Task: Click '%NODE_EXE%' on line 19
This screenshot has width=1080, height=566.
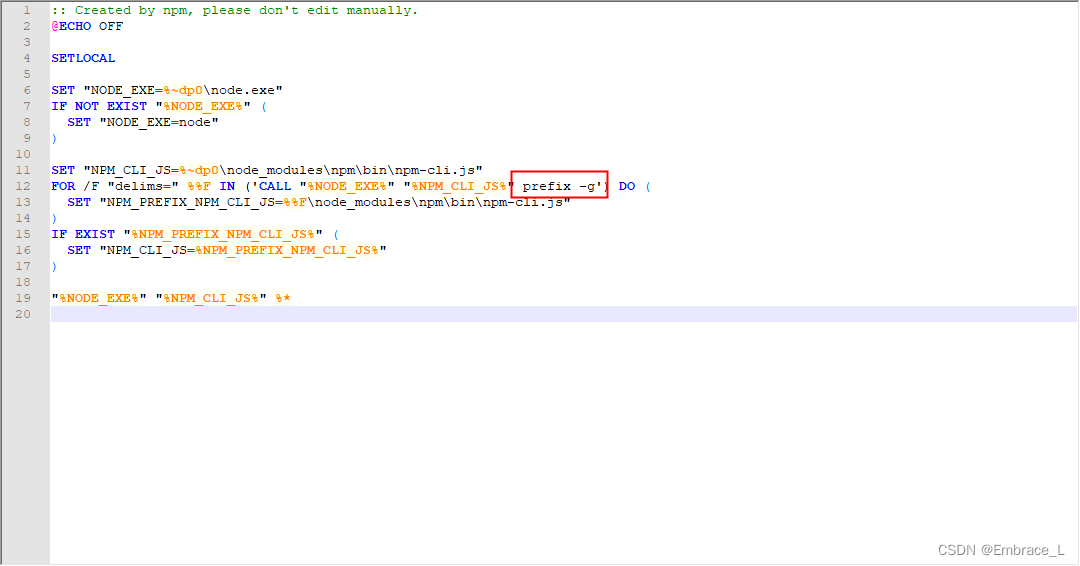Action: [x=98, y=298]
